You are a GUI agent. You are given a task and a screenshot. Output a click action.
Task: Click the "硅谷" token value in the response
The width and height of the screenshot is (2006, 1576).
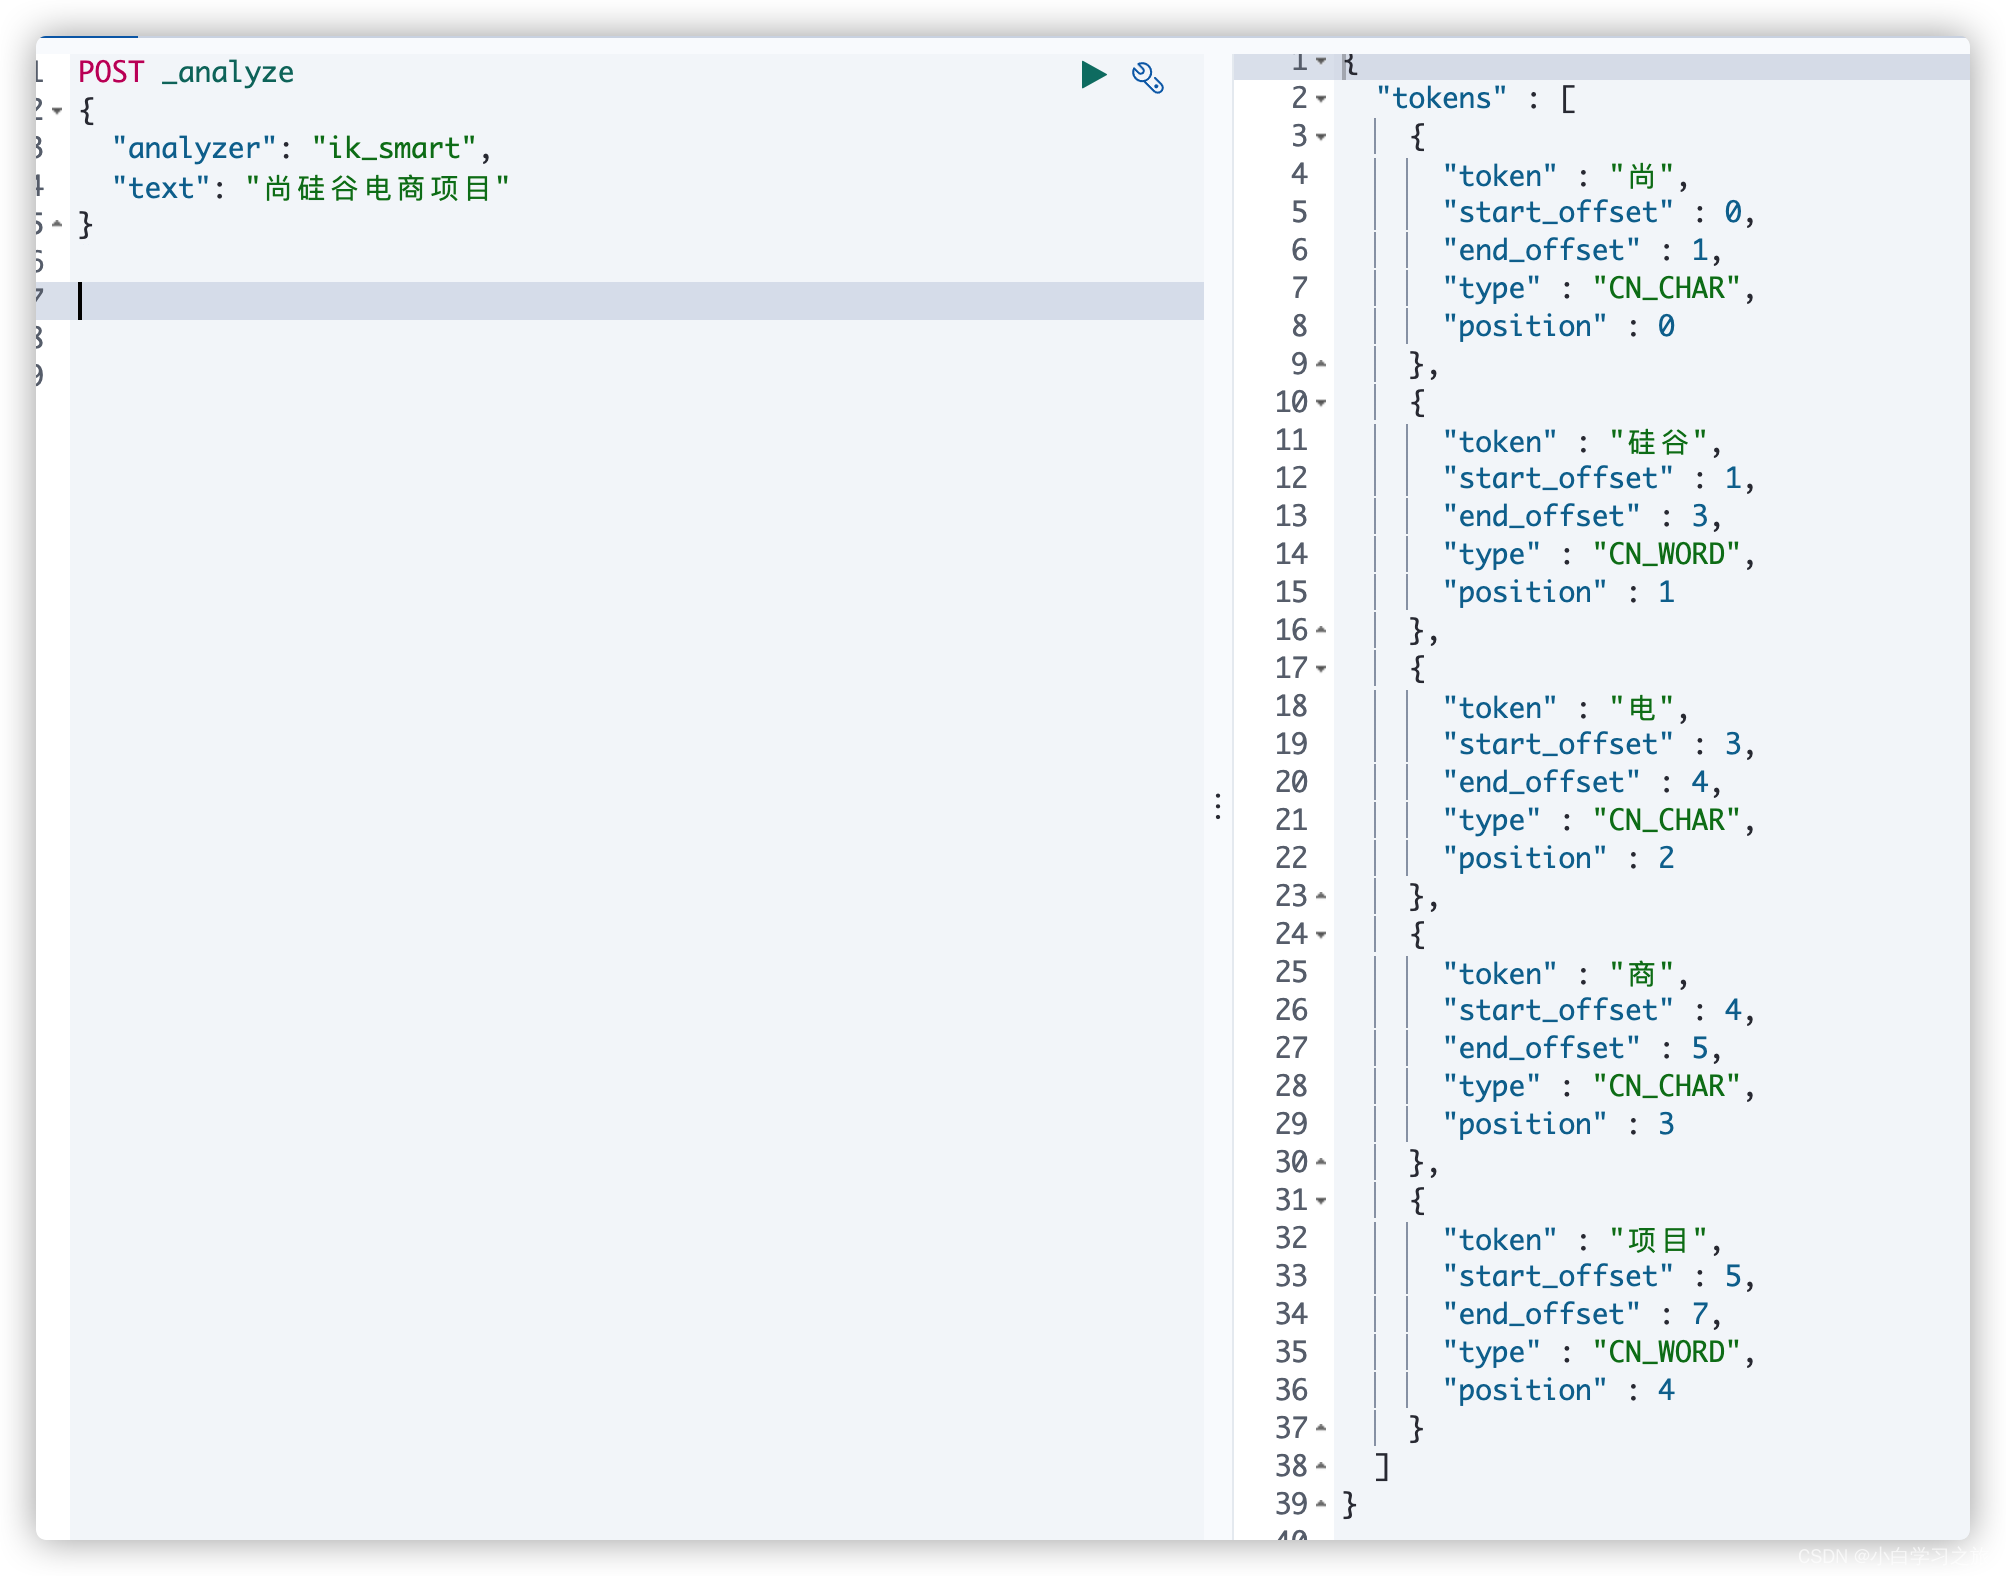point(1658,442)
